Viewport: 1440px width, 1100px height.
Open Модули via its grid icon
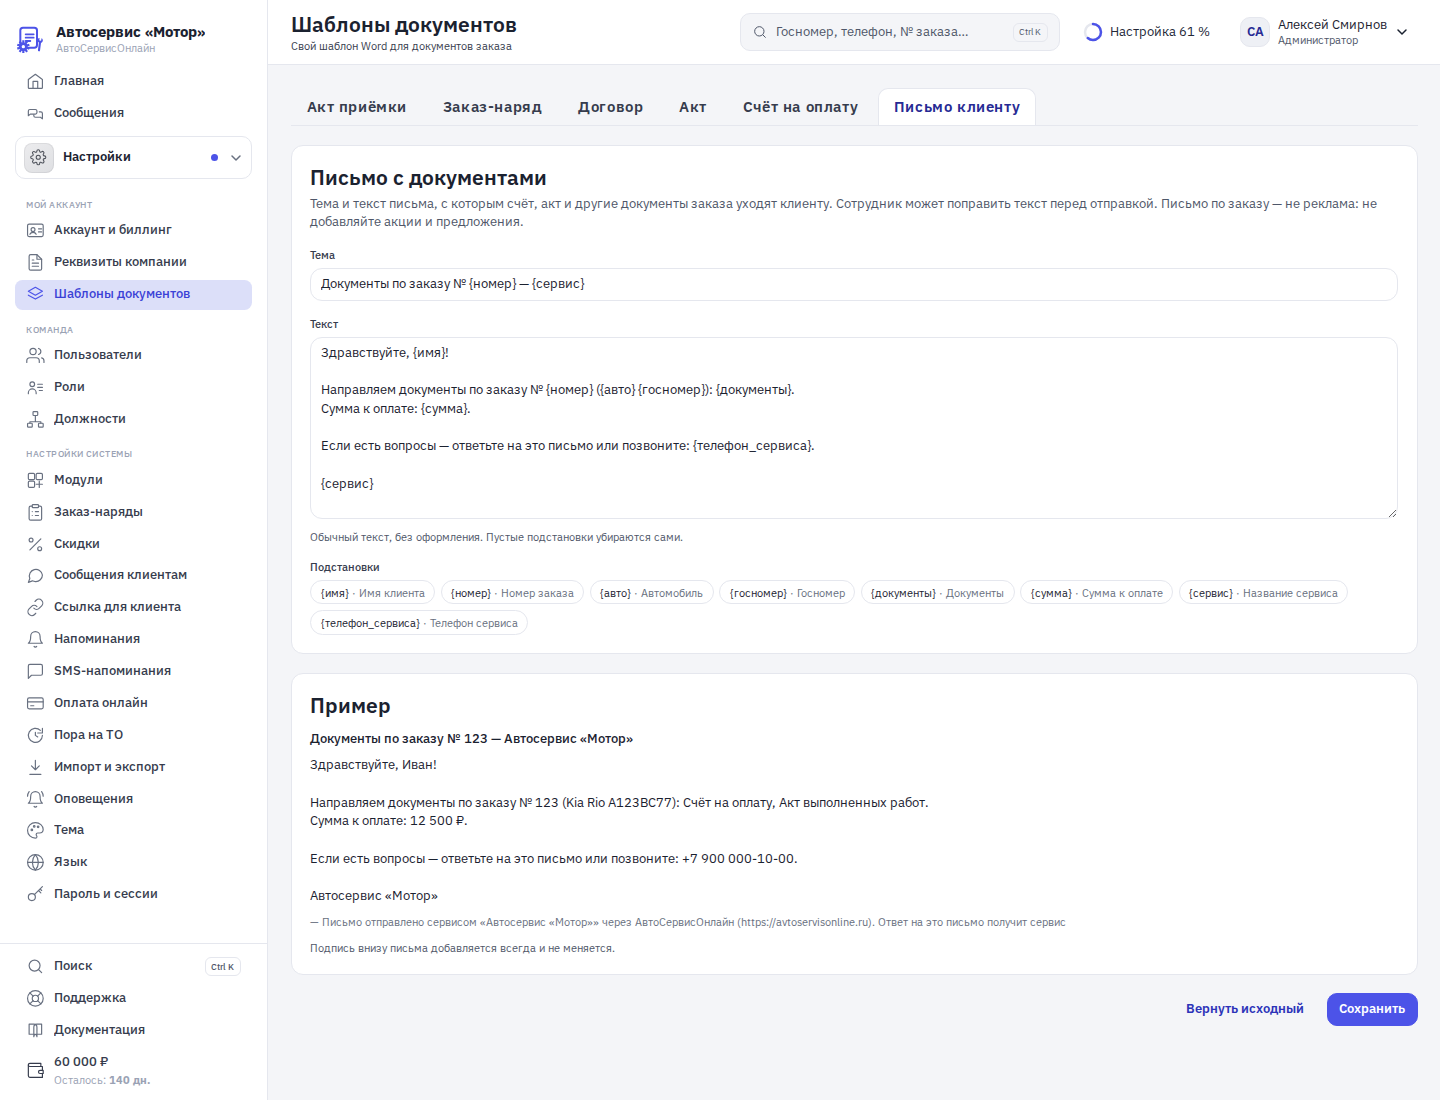point(35,480)
